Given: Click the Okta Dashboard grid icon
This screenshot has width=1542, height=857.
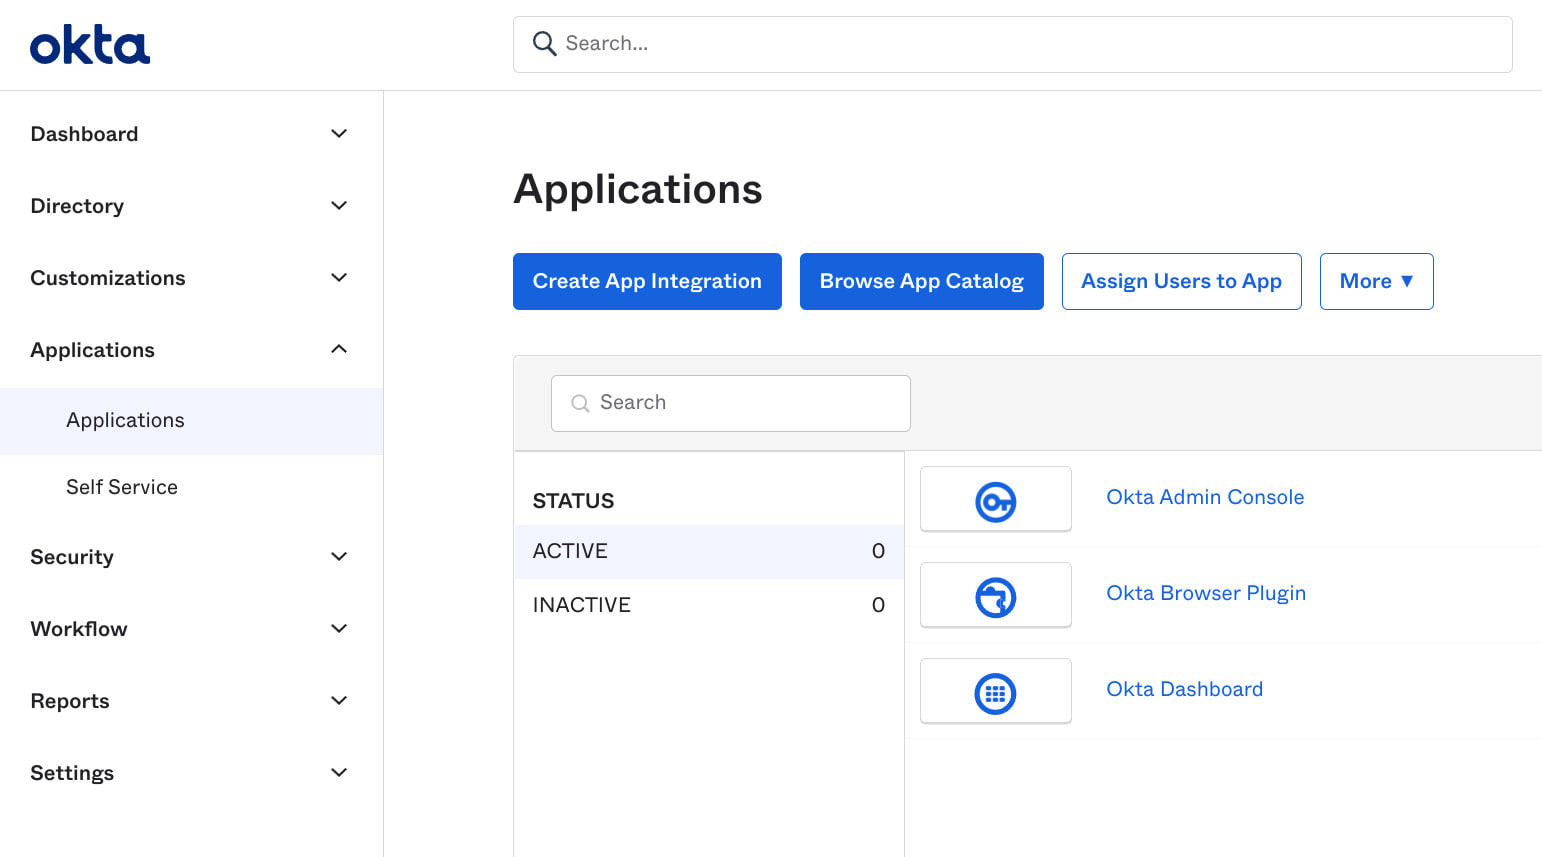Looking at the screenshot, I should coord(995,691).
